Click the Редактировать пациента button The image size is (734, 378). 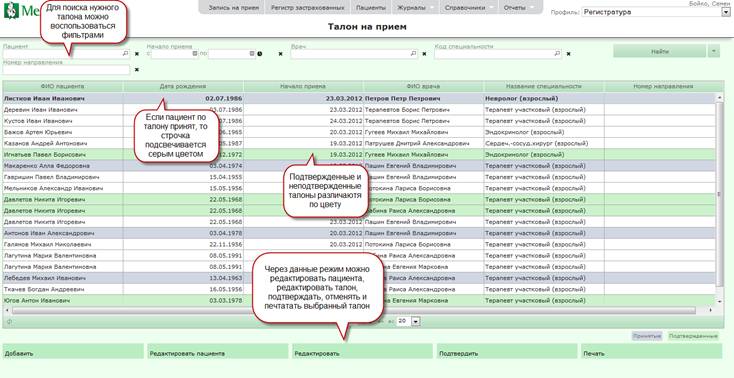pos(218,351)
